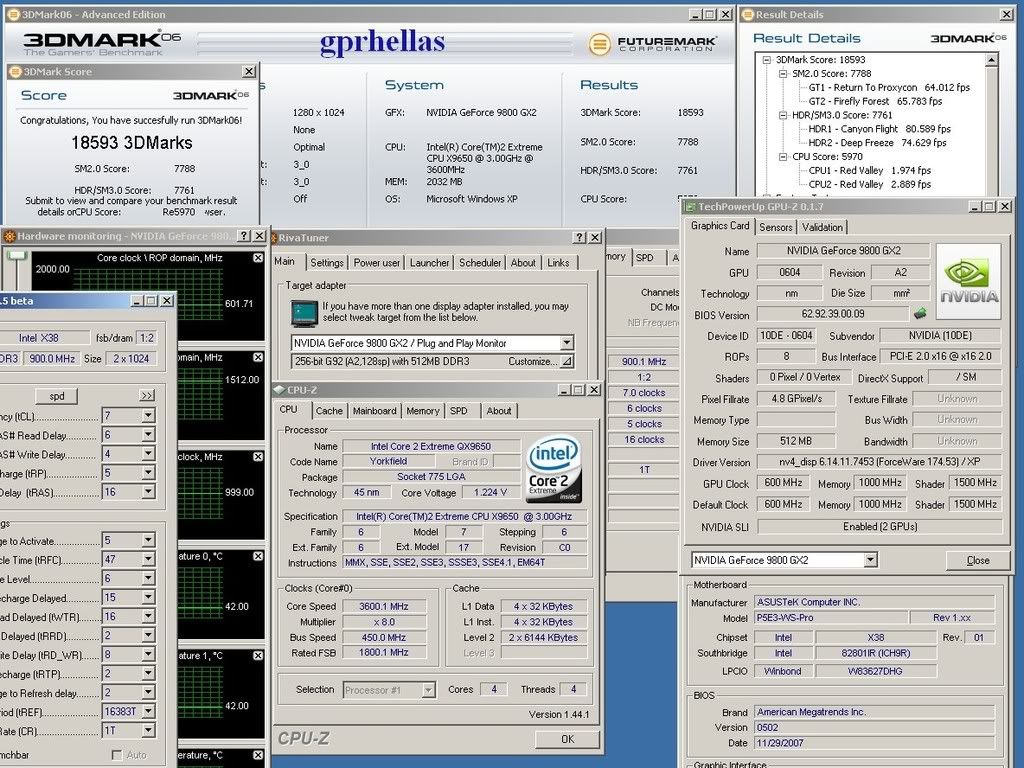The image size is (1024, 768).
Task: Click the spd button in memory timings window
Action: [x=57, y=396]
